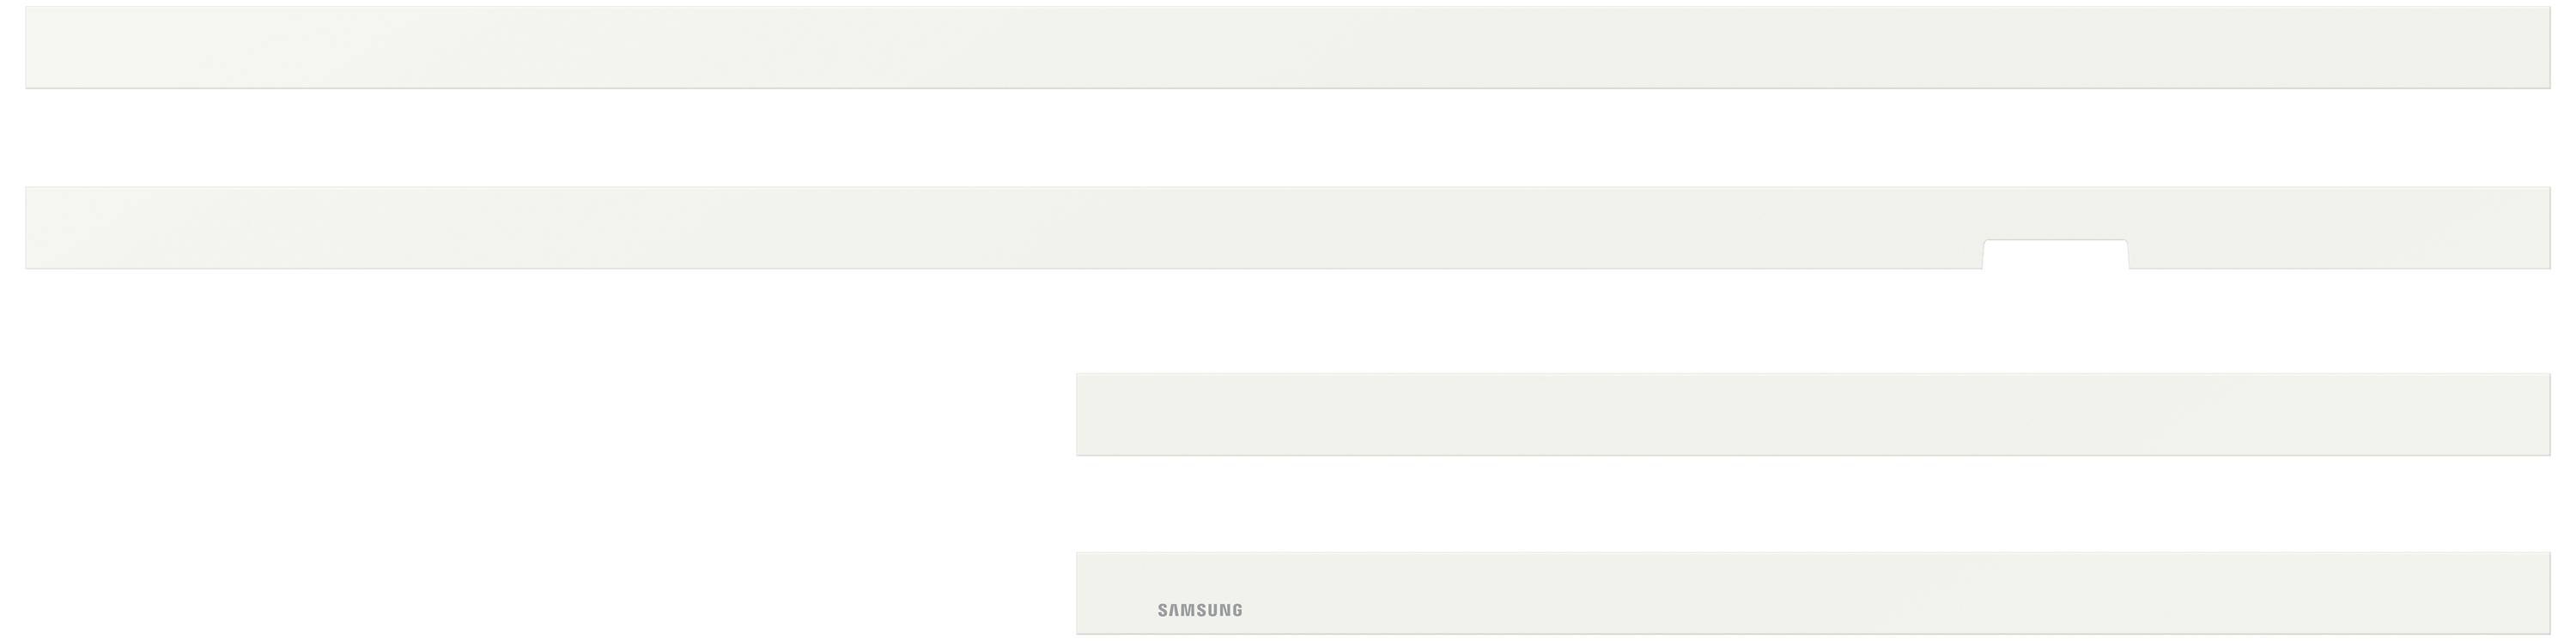Click the left end of the third strip
Image resolution: width=2576 pixels, height=641 pixels.
[x=1092, y=415]
